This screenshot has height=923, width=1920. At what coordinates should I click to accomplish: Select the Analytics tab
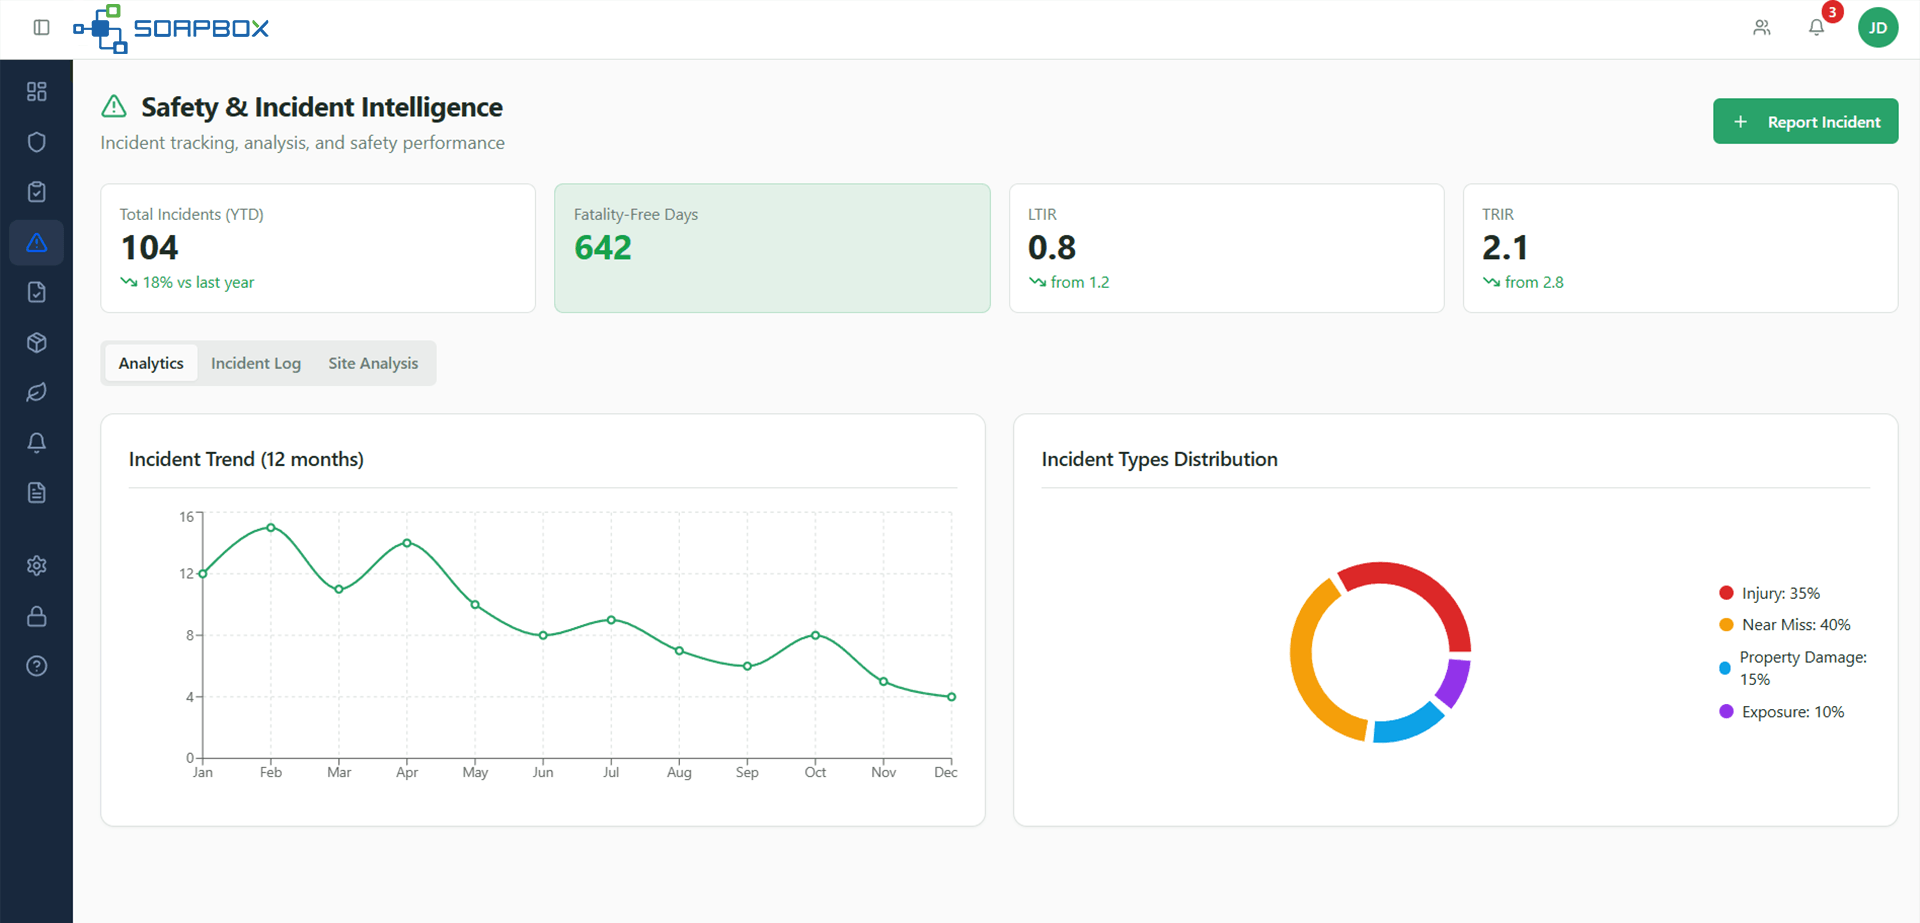(151, 363)
